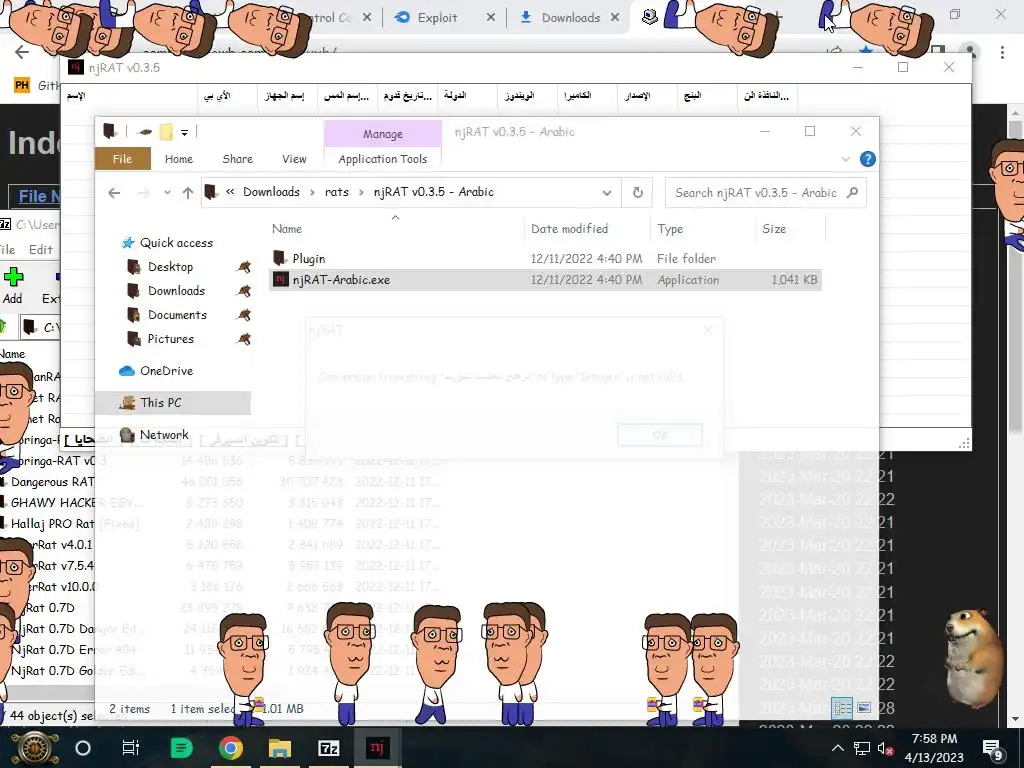Open recent locations dropdown arrow
The width and height of the screenshot is (1024, 768).
(167, 193)
